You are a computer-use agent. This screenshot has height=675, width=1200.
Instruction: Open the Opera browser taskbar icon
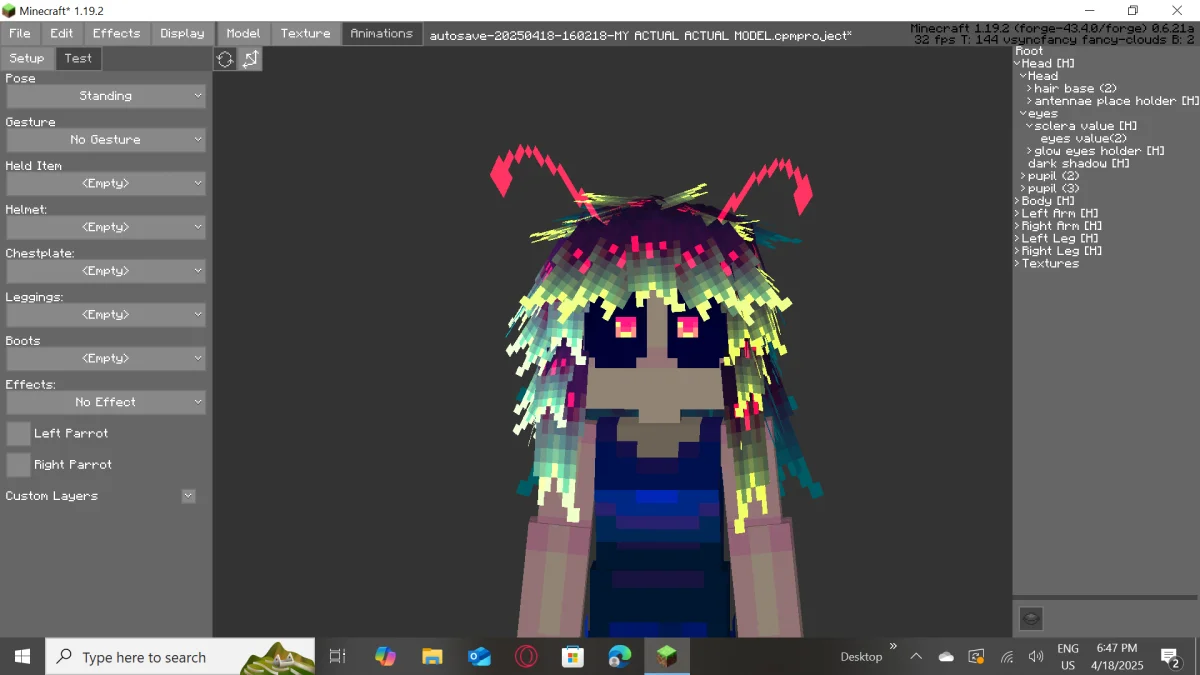click(x=526, y=657)
